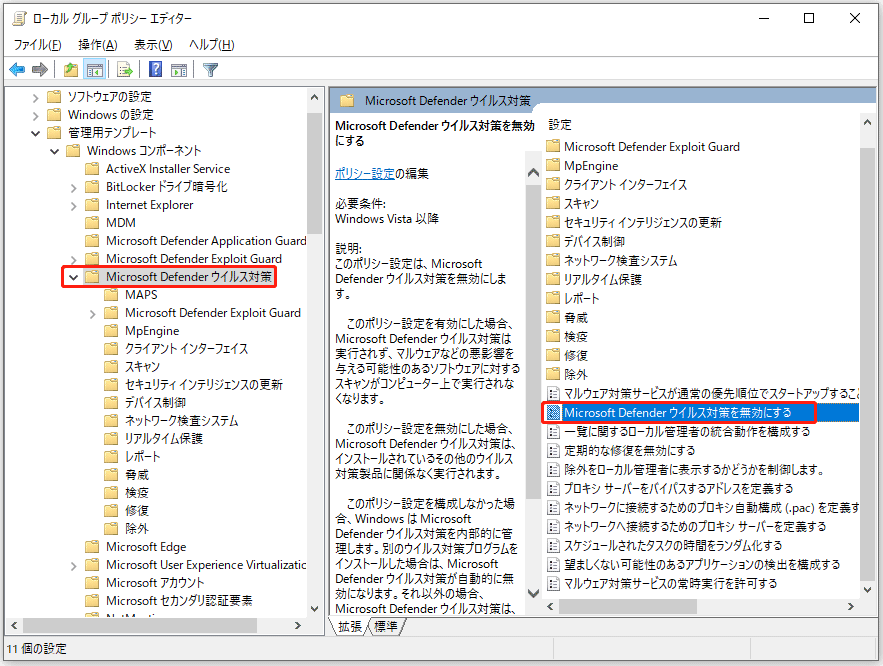
Task: Open the 操作(A) menu
Action: [x=97, y=45]
